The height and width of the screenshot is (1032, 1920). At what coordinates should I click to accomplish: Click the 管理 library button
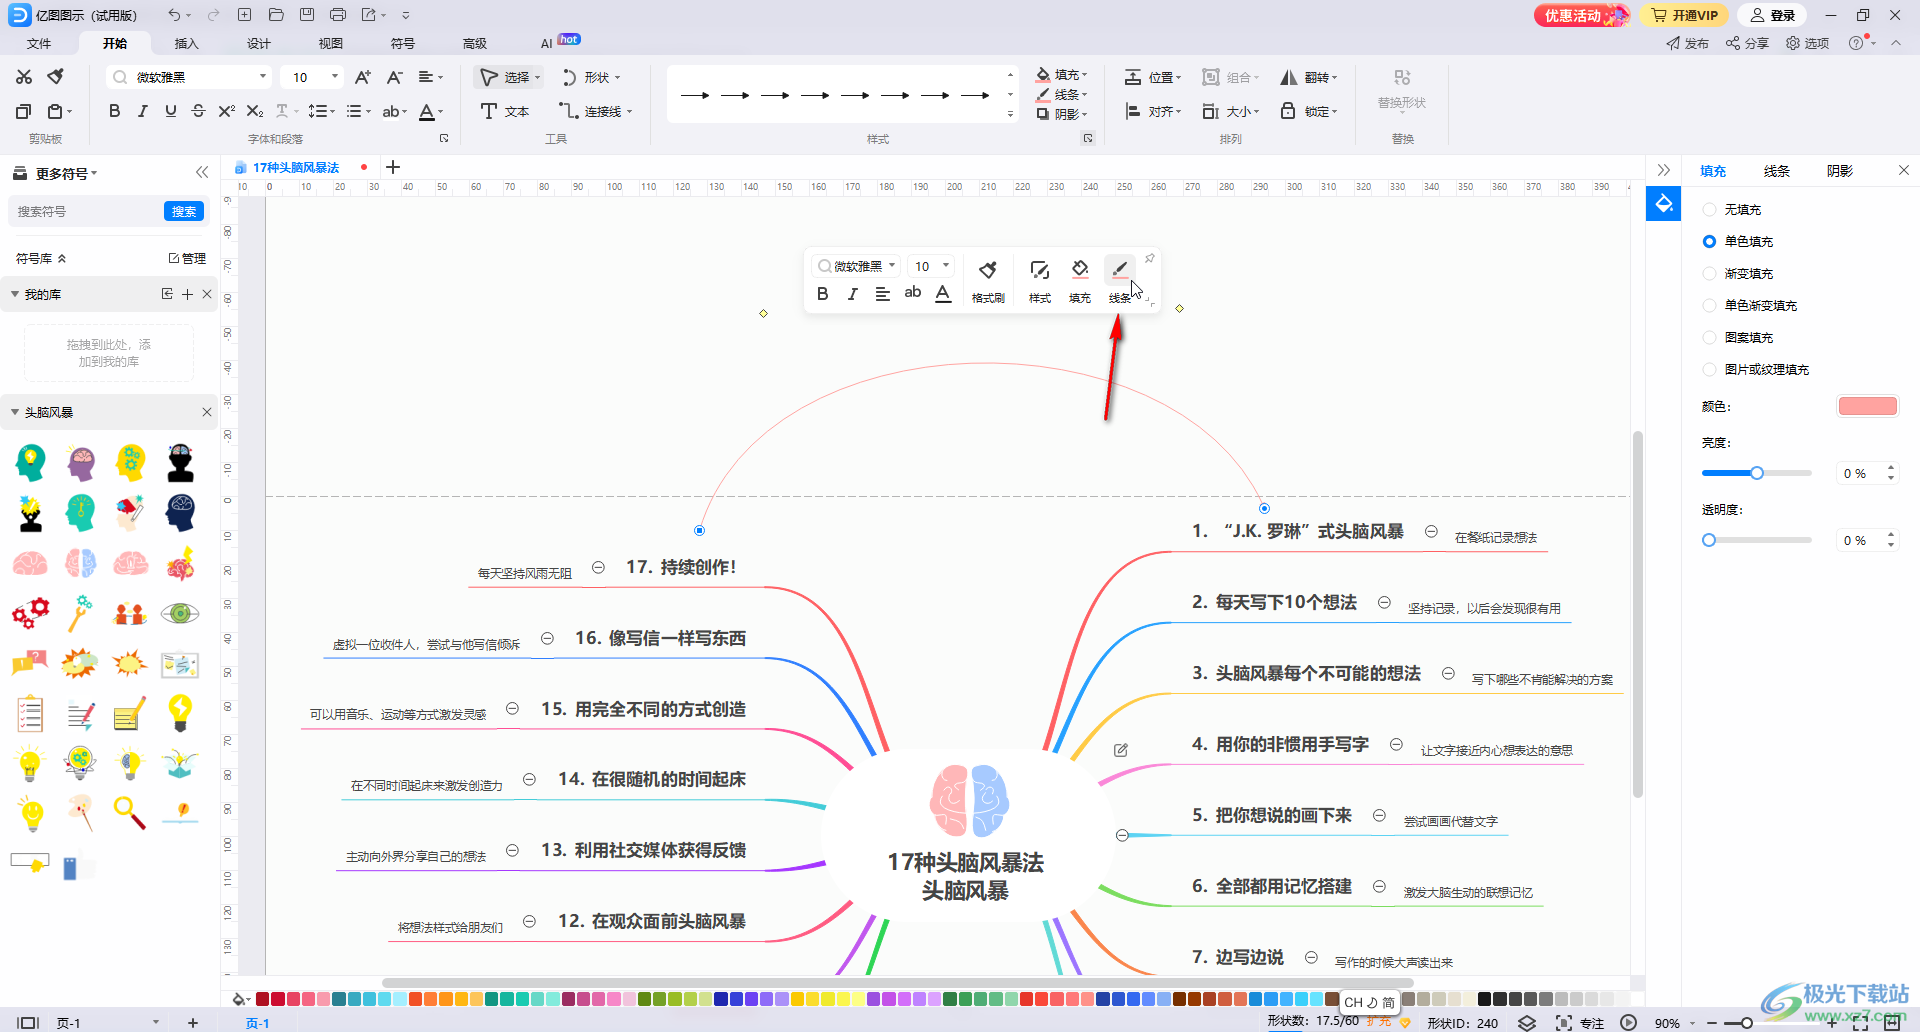(x=187, y=258)
